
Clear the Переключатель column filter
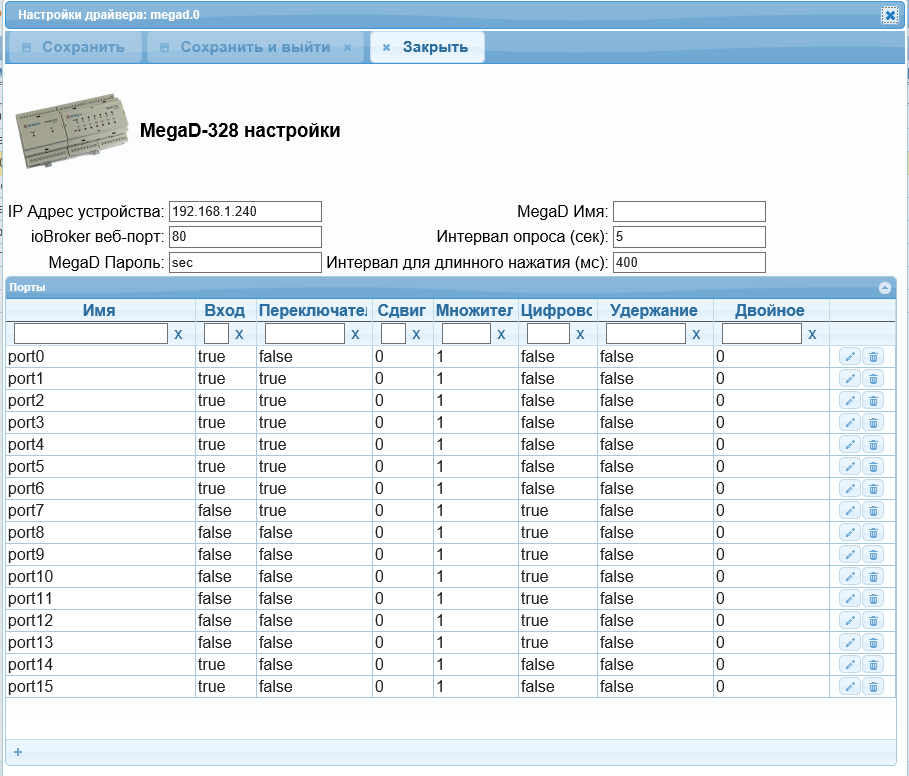click(355, 334)
